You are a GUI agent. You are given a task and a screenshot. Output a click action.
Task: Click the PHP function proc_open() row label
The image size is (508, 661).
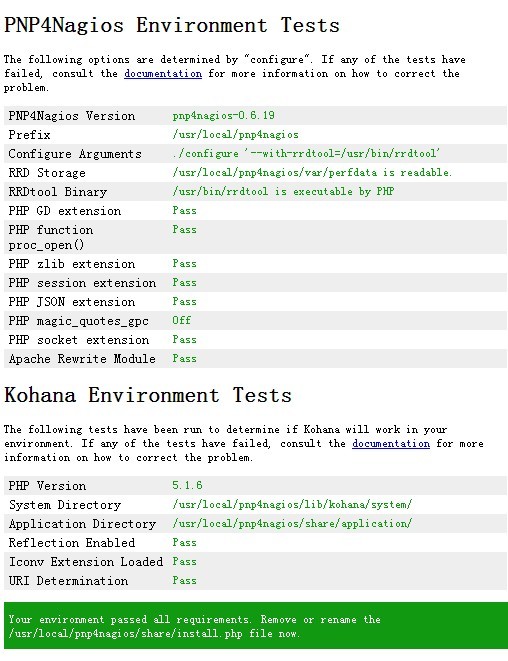[x=51, y=237]
